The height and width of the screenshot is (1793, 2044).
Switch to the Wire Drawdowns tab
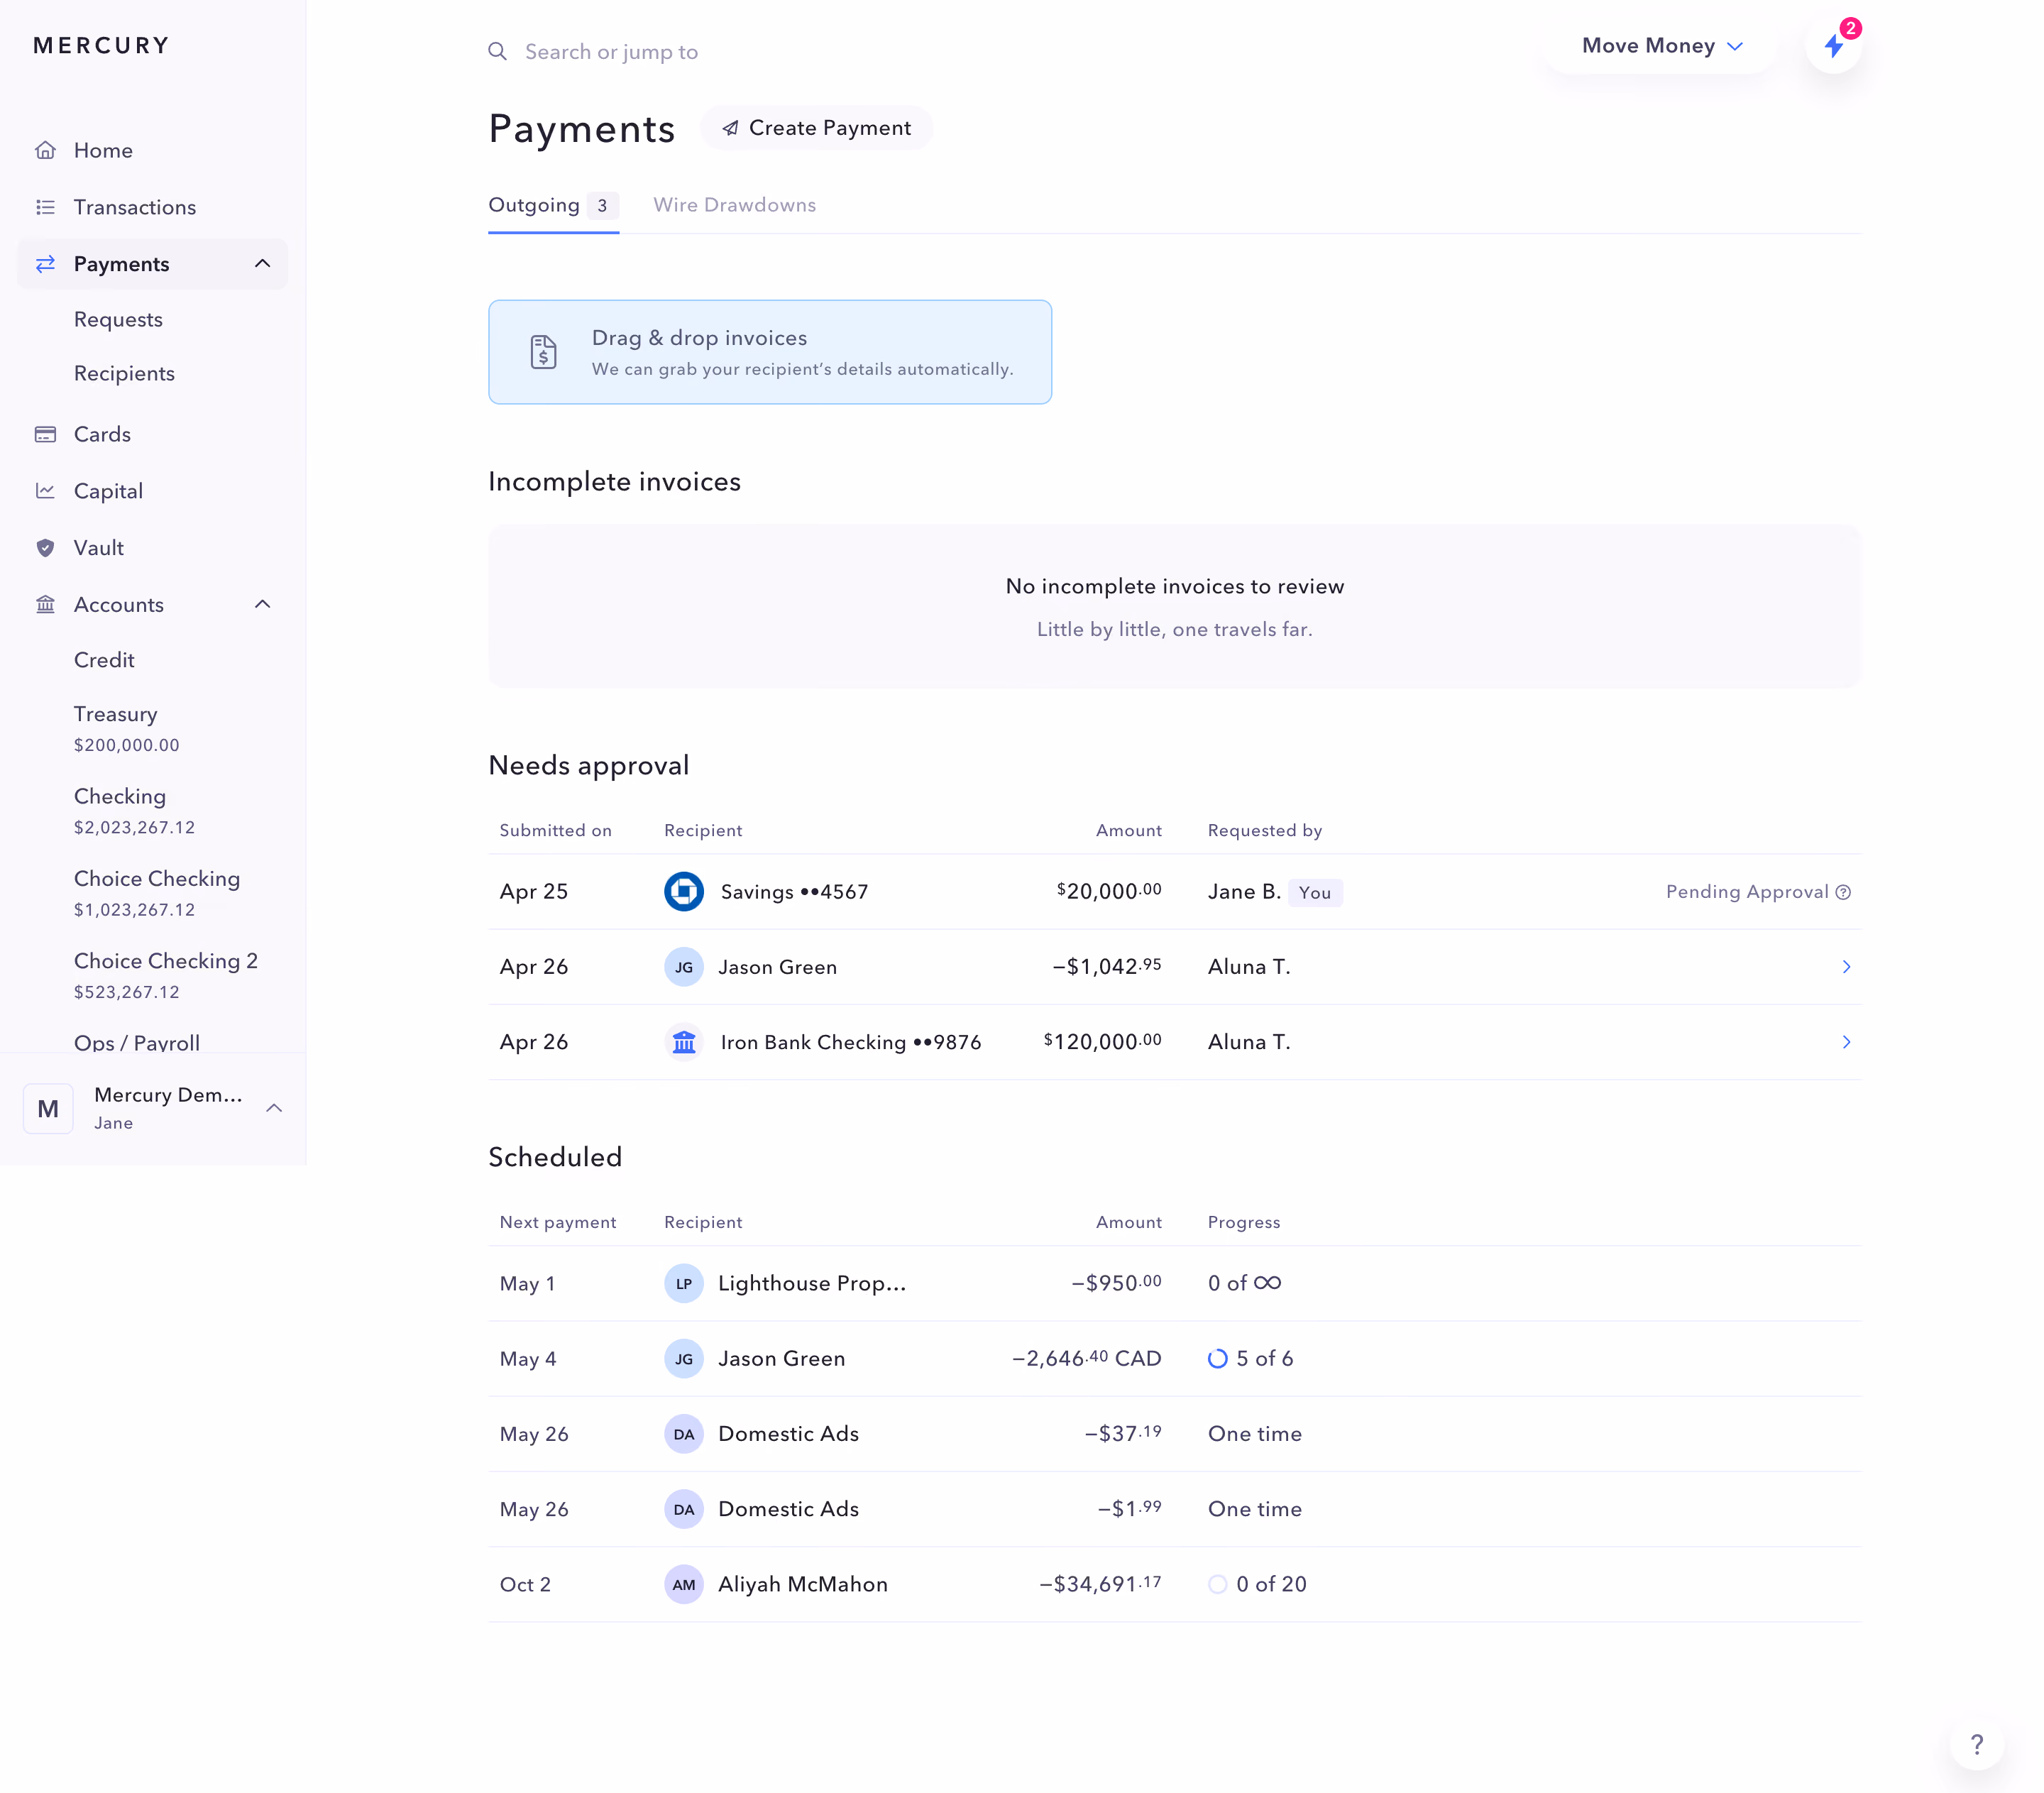[x=734, y=205]
